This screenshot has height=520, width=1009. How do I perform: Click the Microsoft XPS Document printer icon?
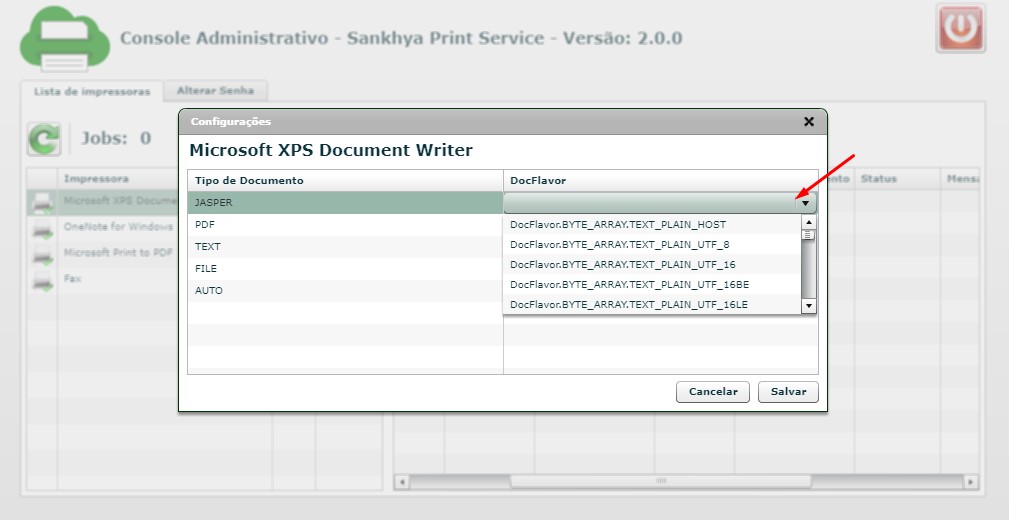(42, 203)
